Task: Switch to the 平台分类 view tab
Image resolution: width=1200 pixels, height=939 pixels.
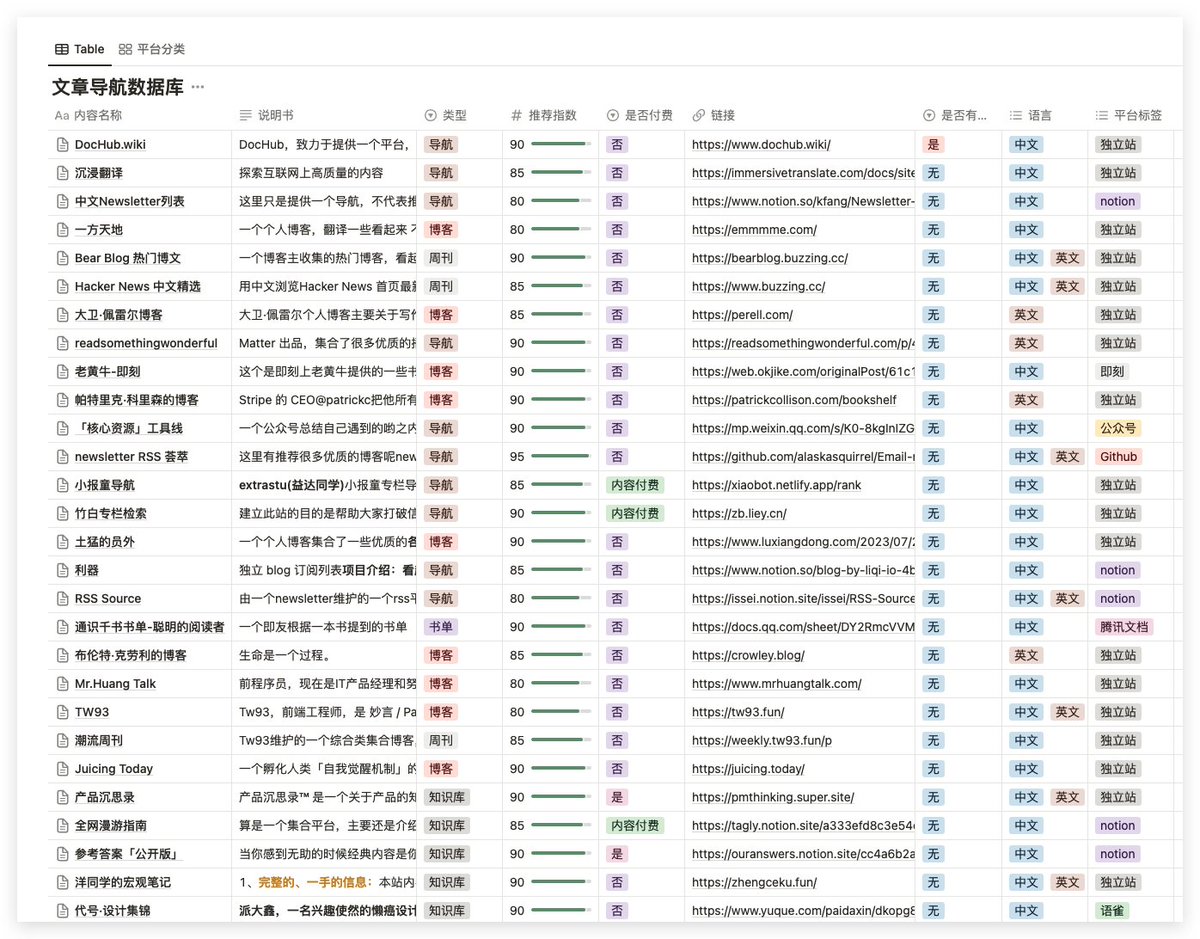Action: click(x=160, y=48)
